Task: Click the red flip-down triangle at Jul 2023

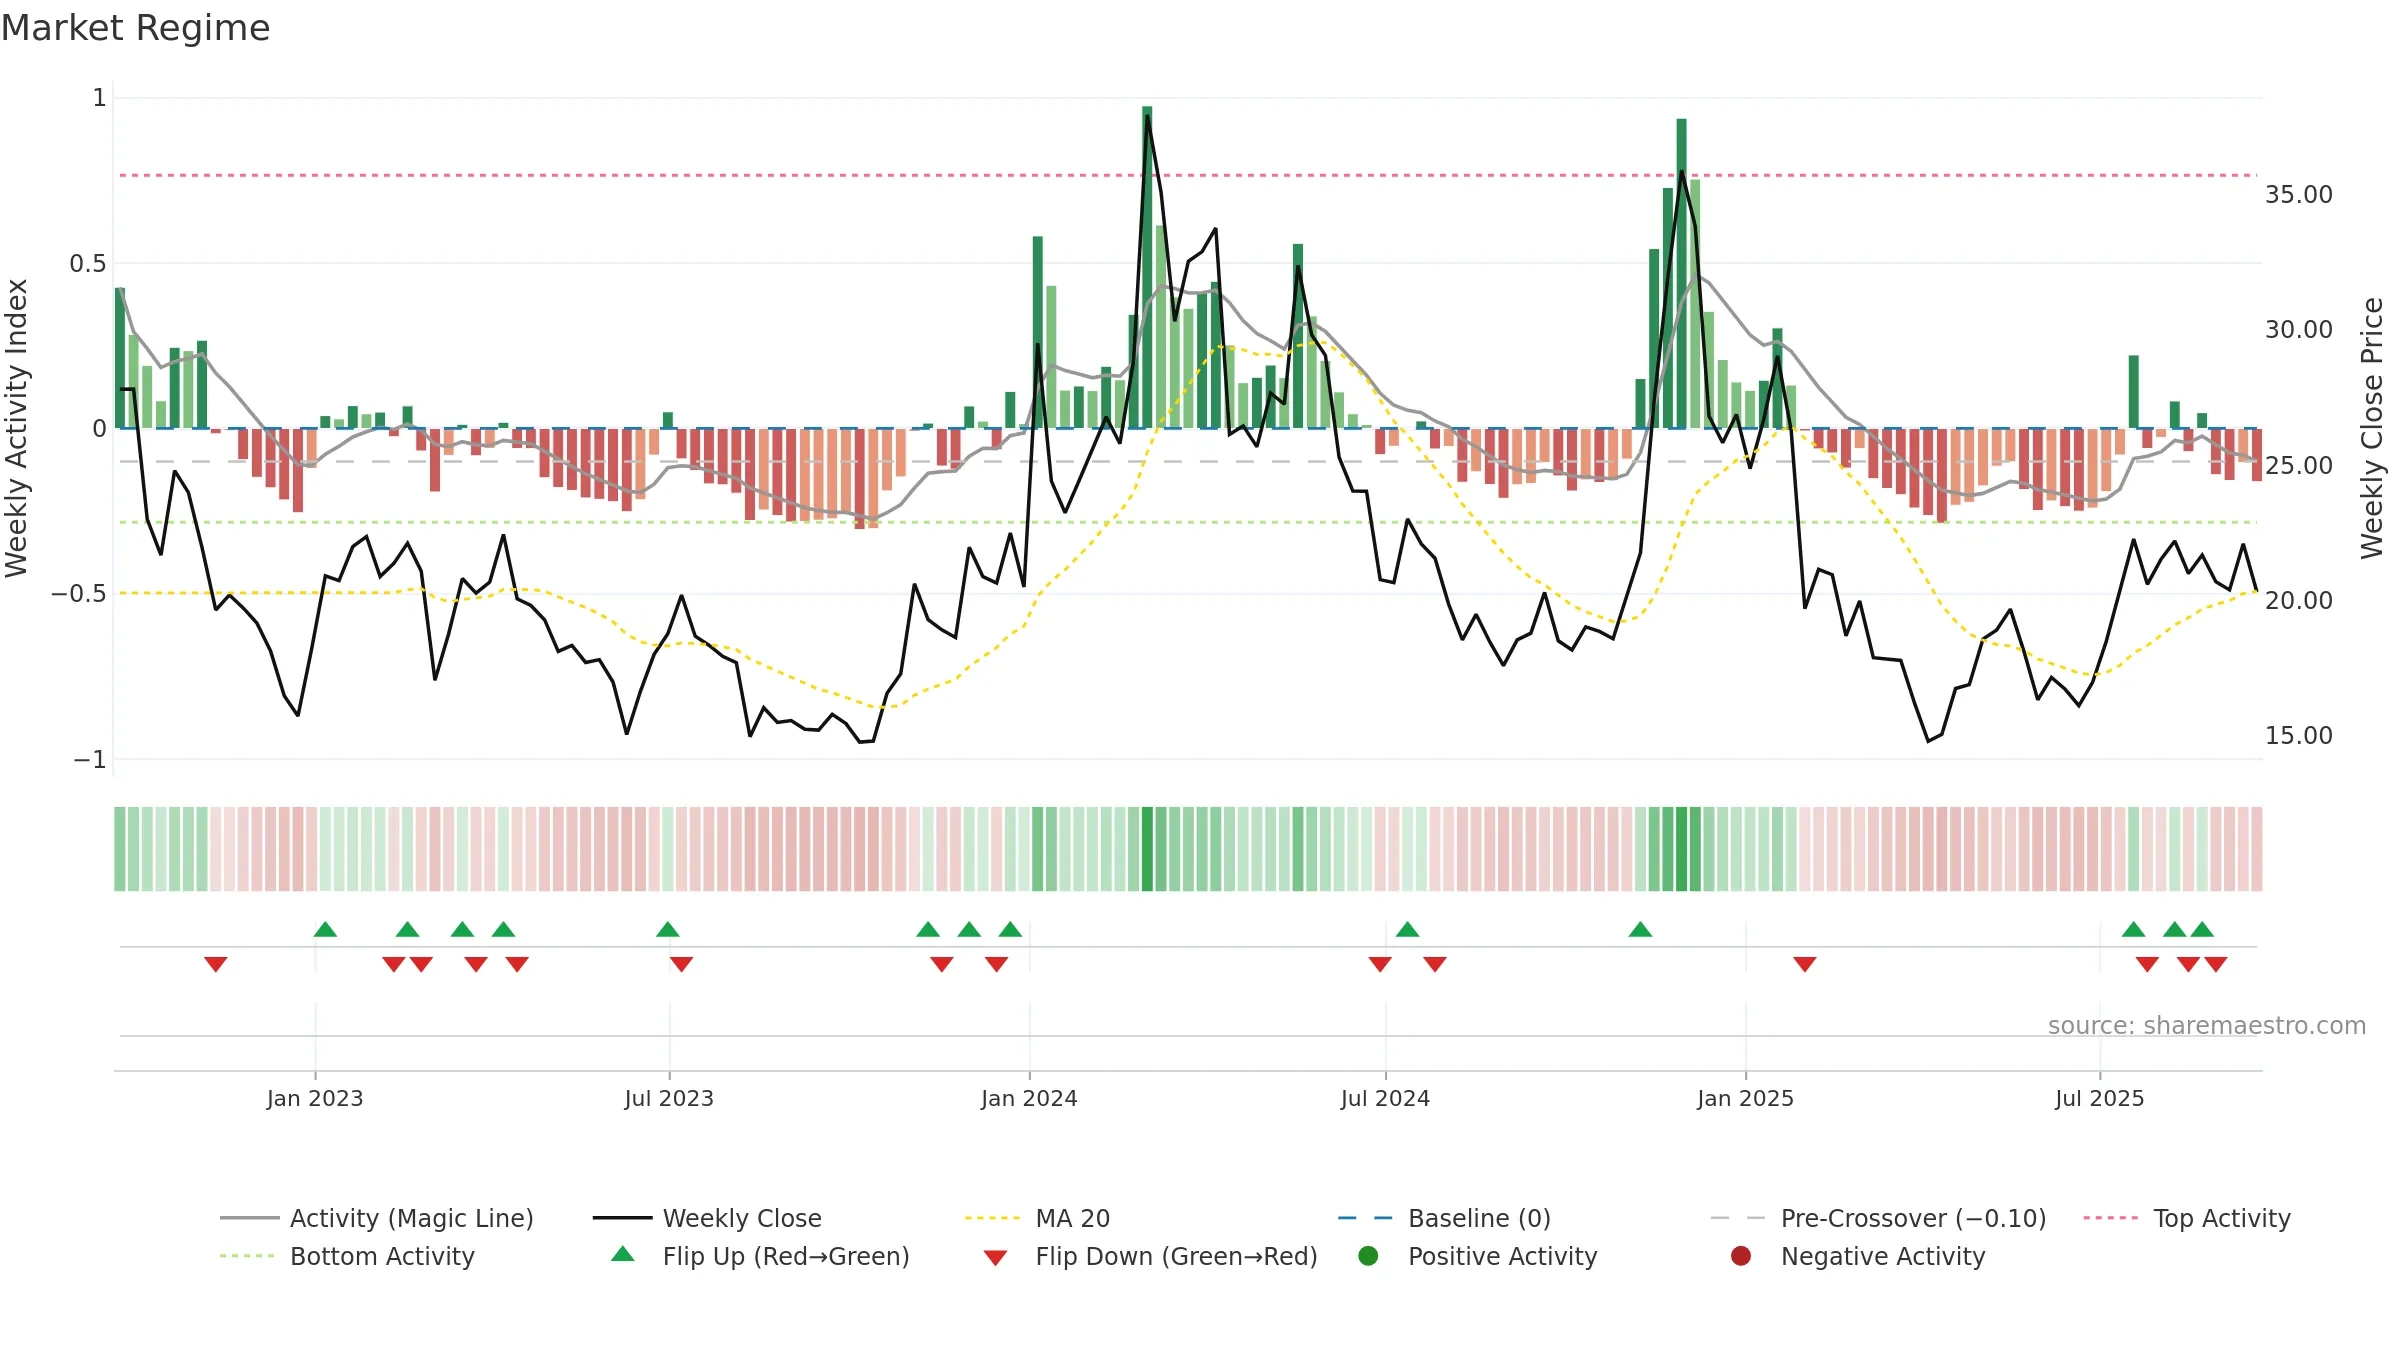Action: tap(681, 964)
